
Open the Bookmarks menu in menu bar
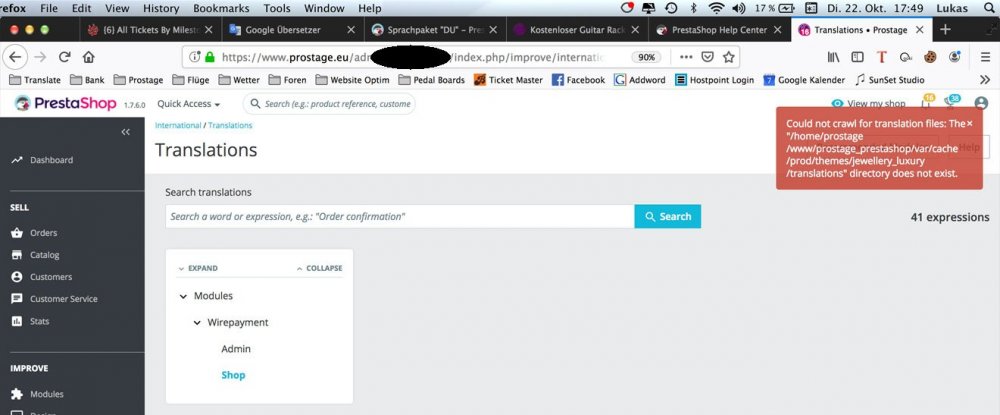pos(221,8)
